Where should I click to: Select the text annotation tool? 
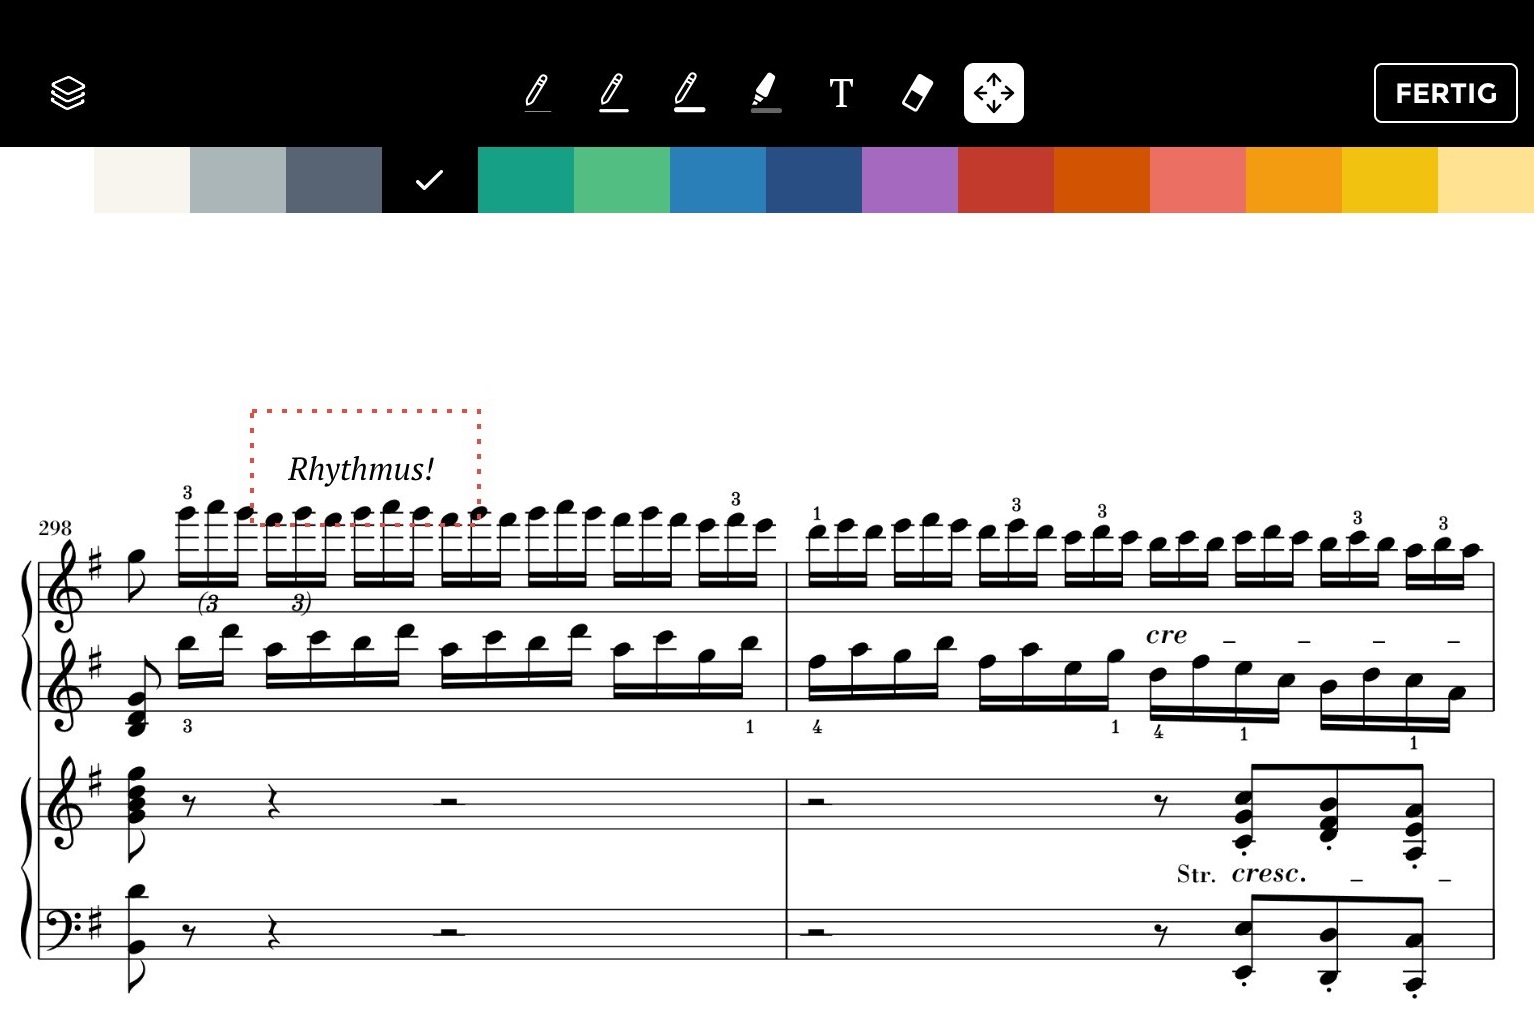pos(841,93)
